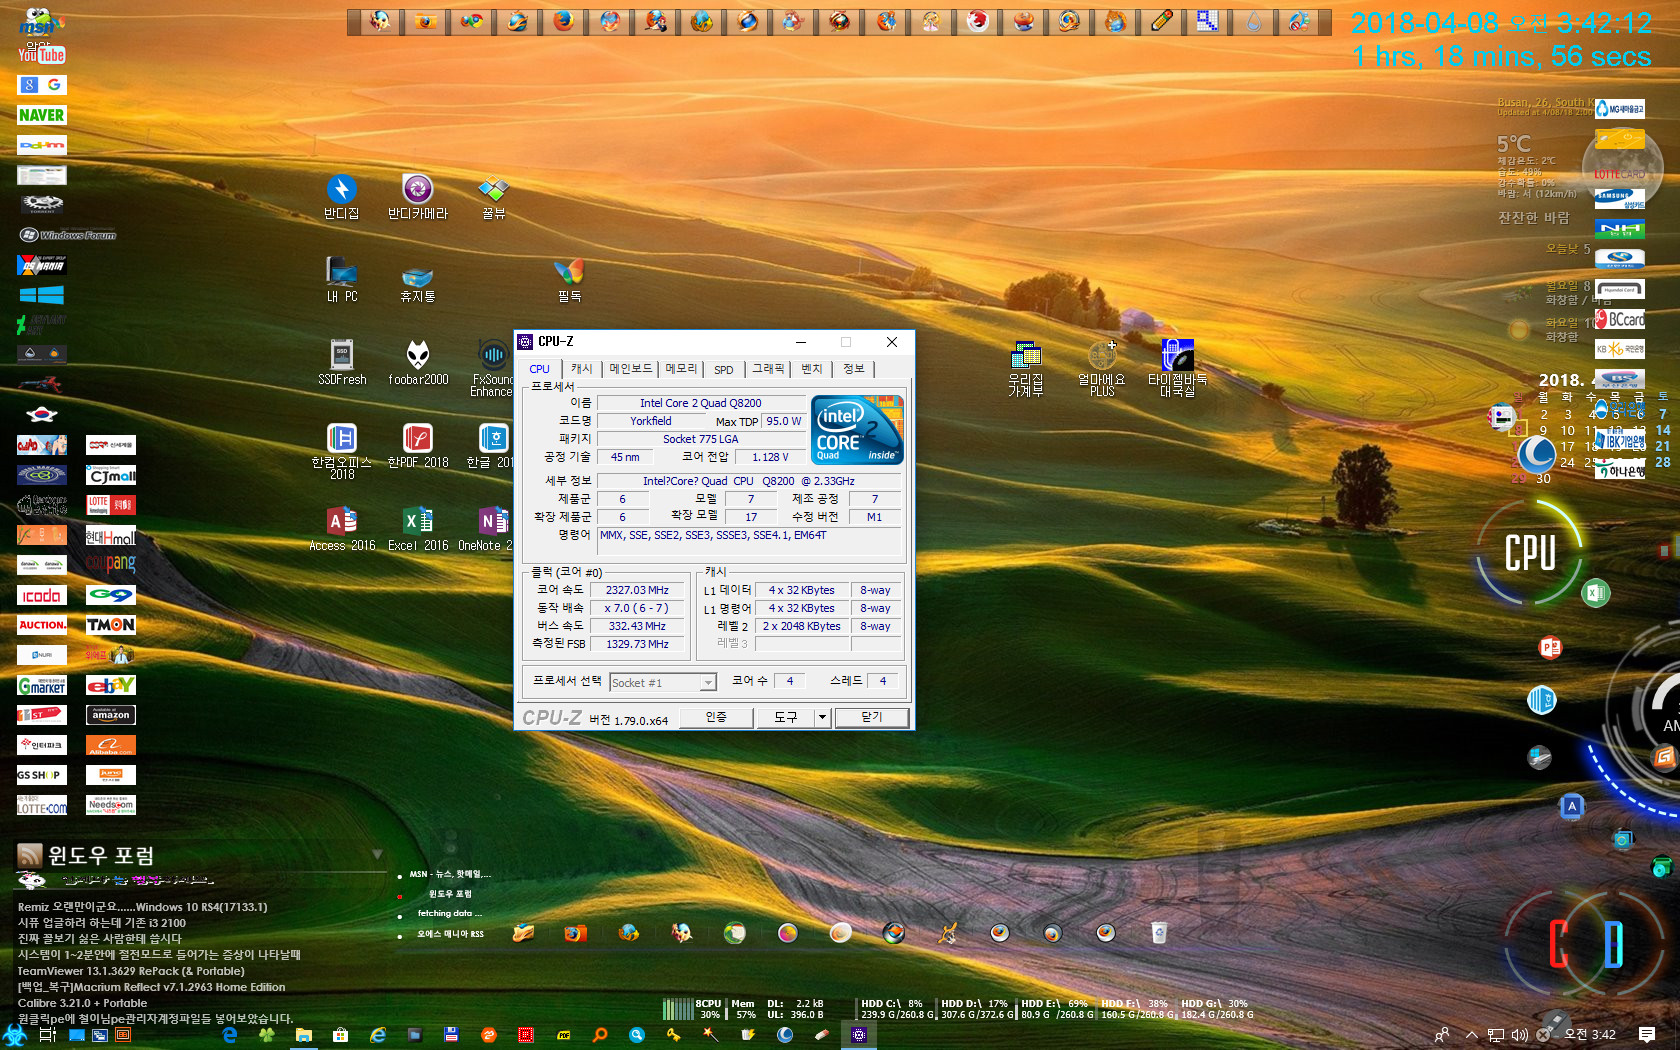Launch Excel 2016 from the desktop

click(418, 529)
